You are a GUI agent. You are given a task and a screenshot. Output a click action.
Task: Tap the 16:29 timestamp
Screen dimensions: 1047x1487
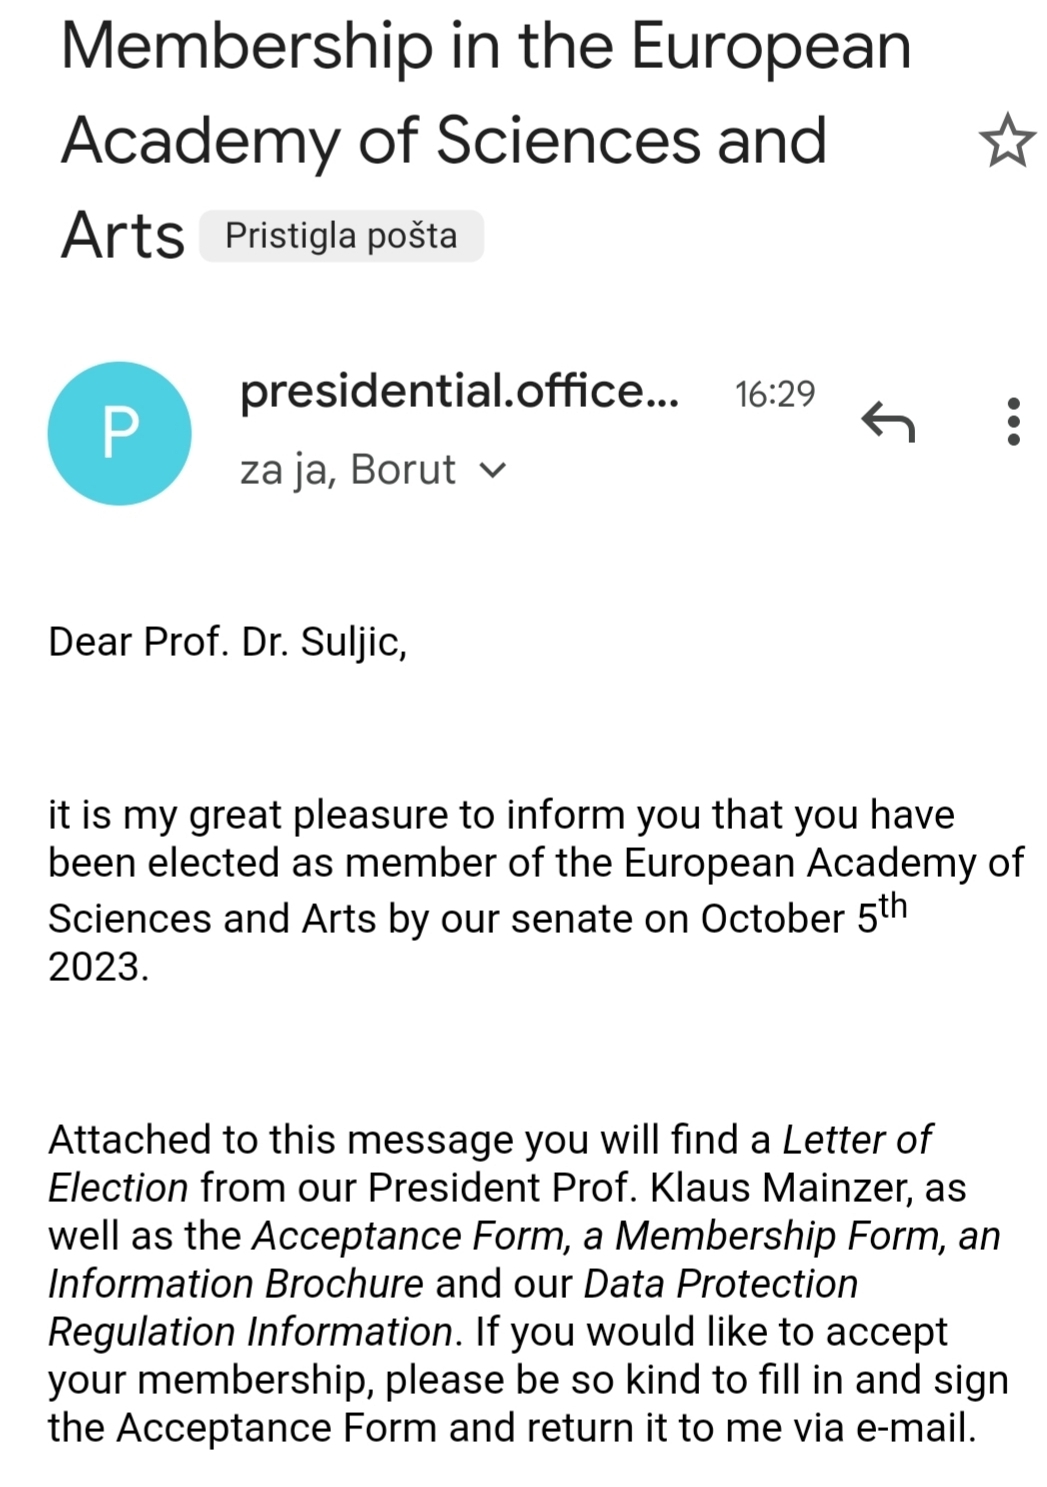pyautogui.click(x=775, y=394)
